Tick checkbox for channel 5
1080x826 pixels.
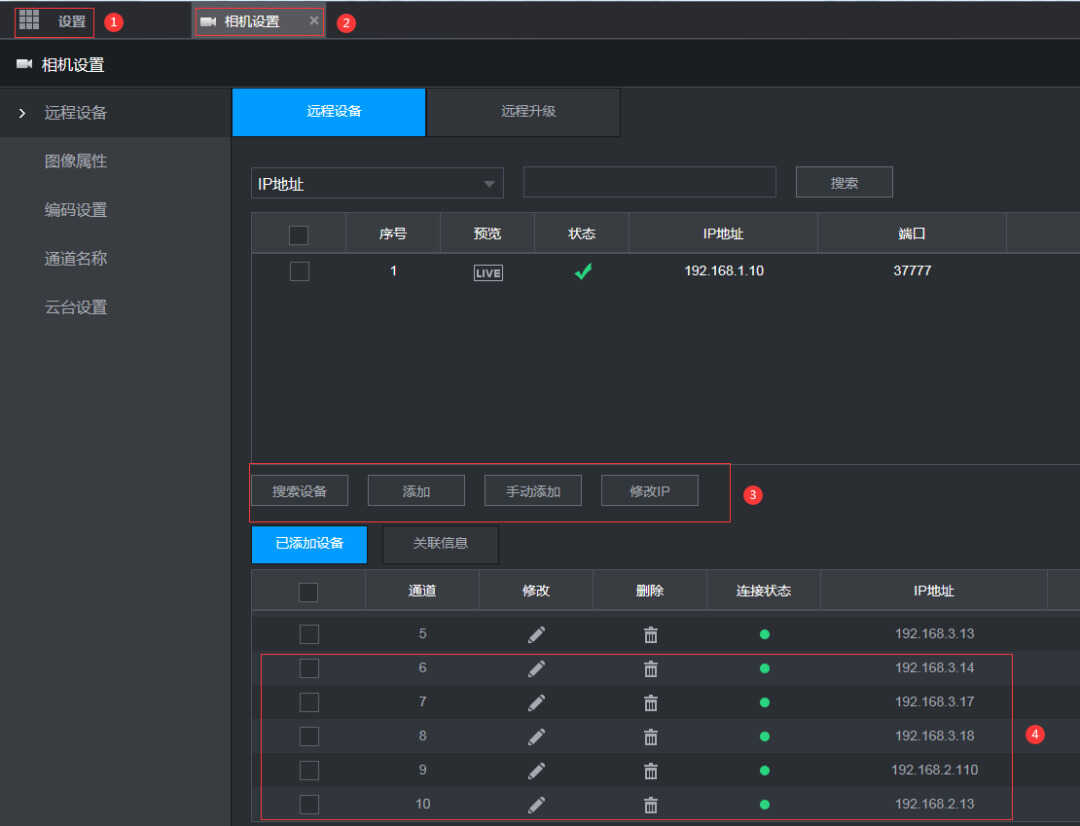tap(309, 634)
